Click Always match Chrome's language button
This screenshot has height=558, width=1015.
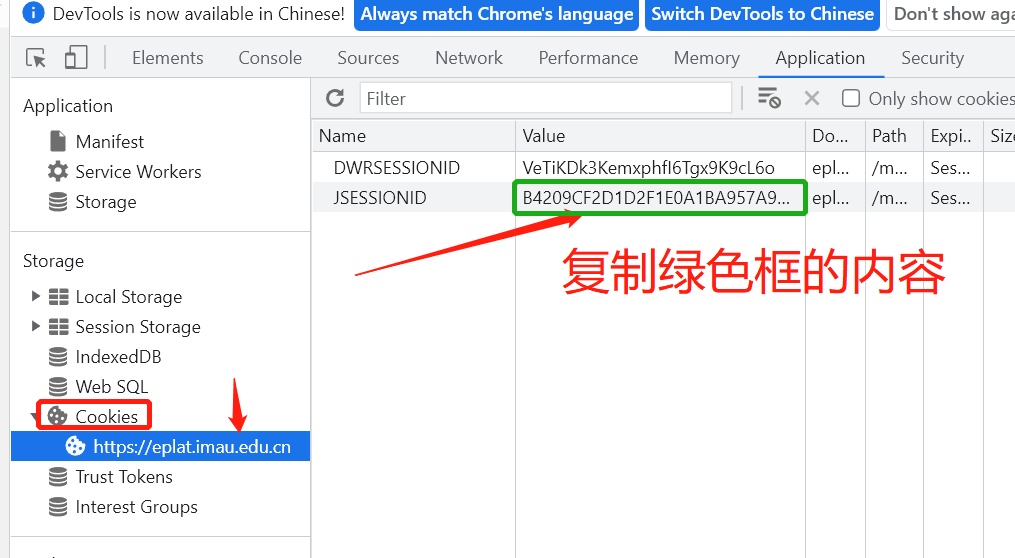point(496,14)
